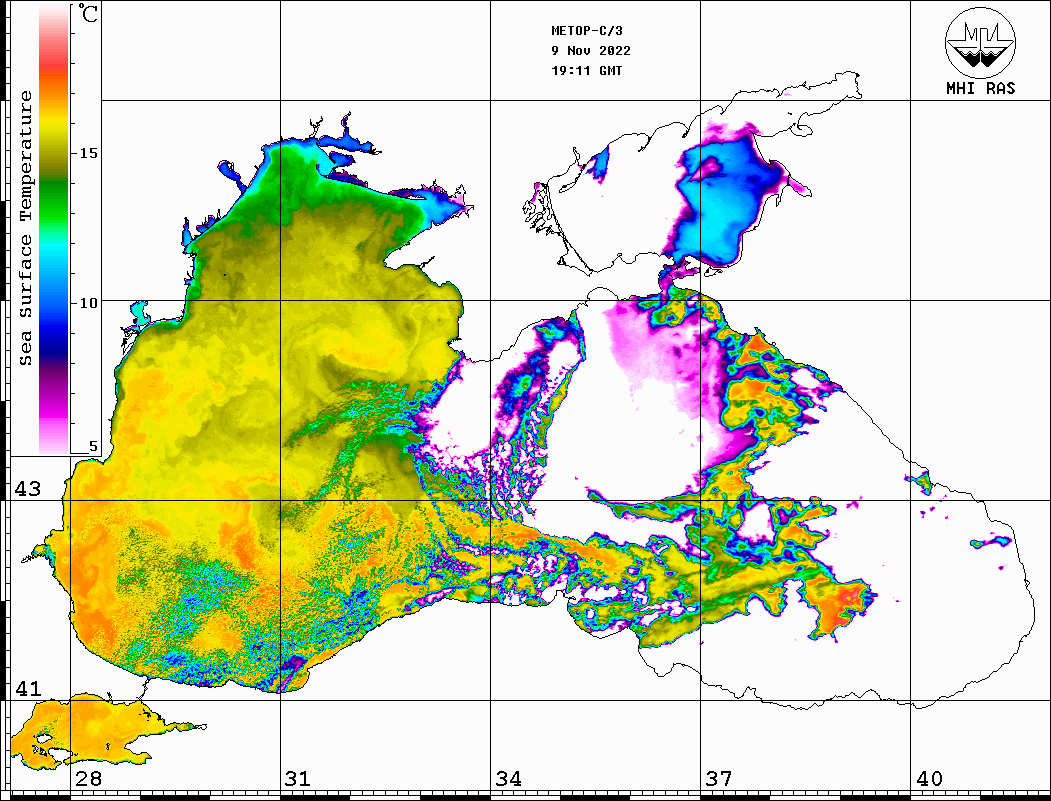
Task: Click longitude label '40'
Action: [x=929, y=778]
